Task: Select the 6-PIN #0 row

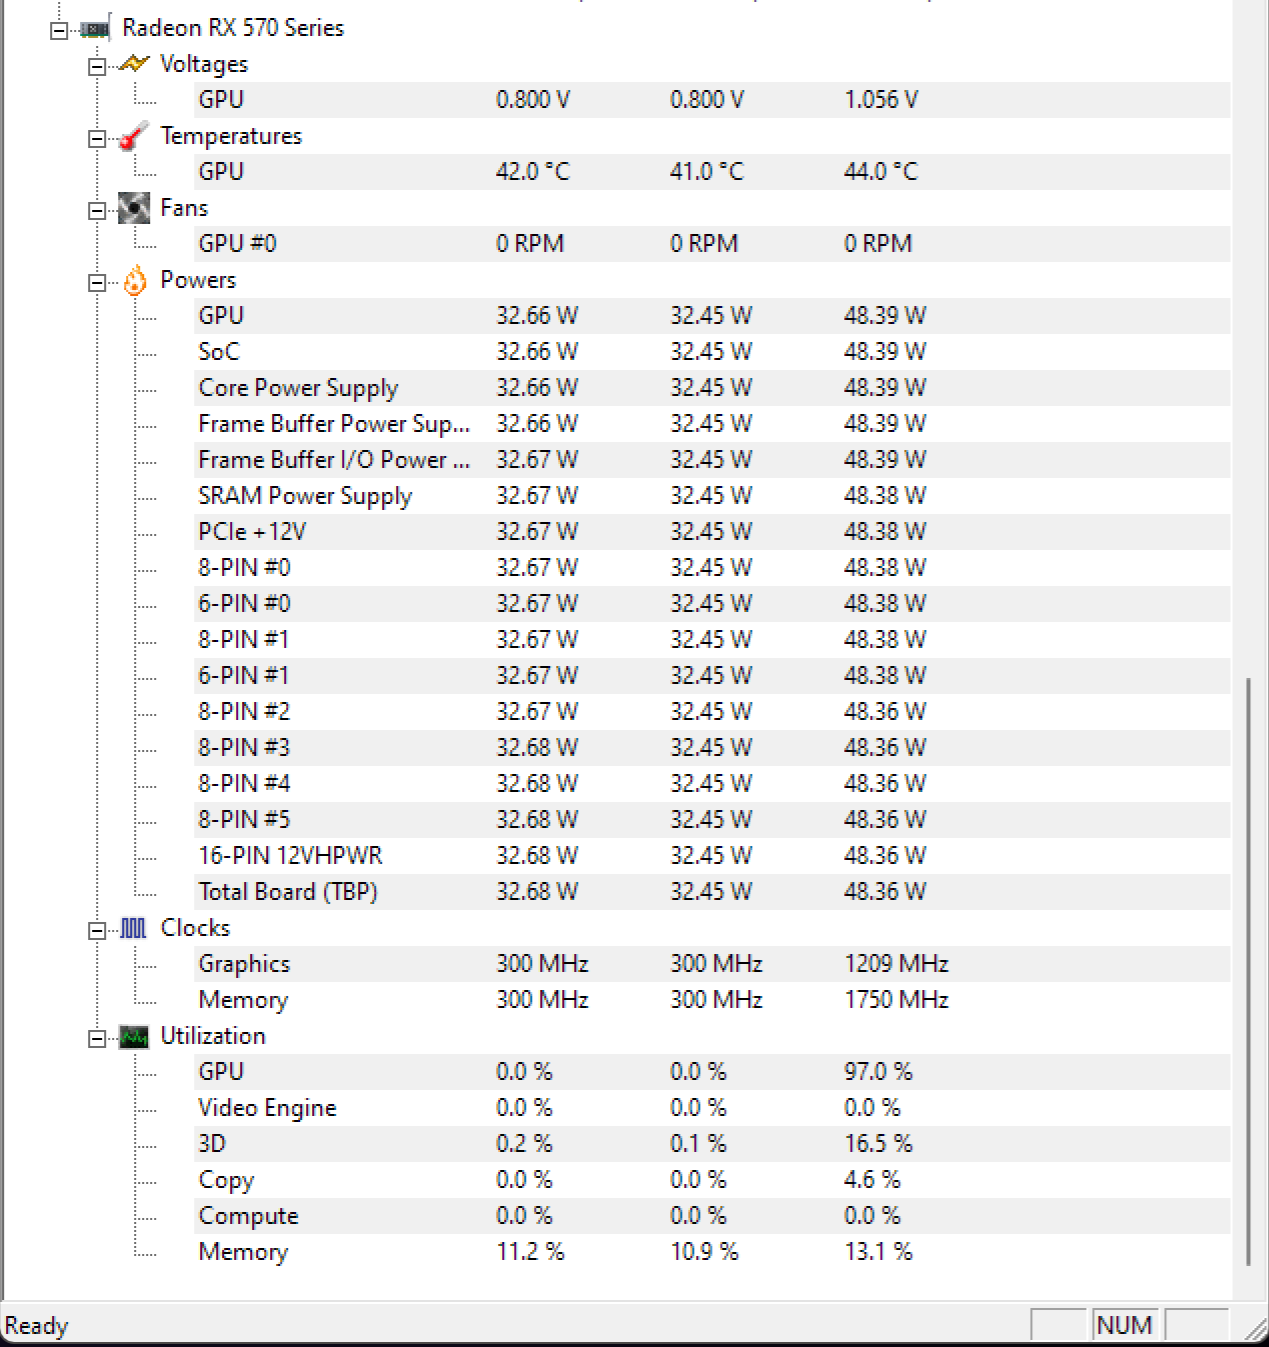Action: 712,604
